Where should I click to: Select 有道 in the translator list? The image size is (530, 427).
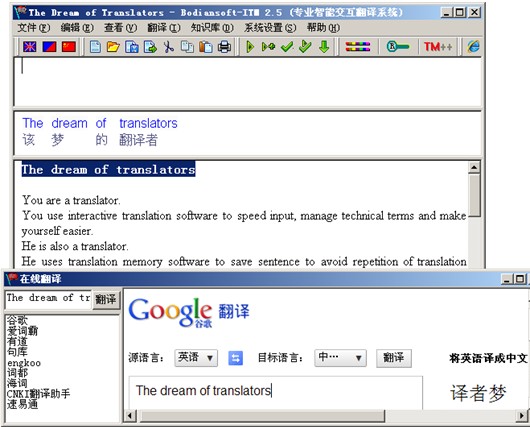tap(17, 341)
